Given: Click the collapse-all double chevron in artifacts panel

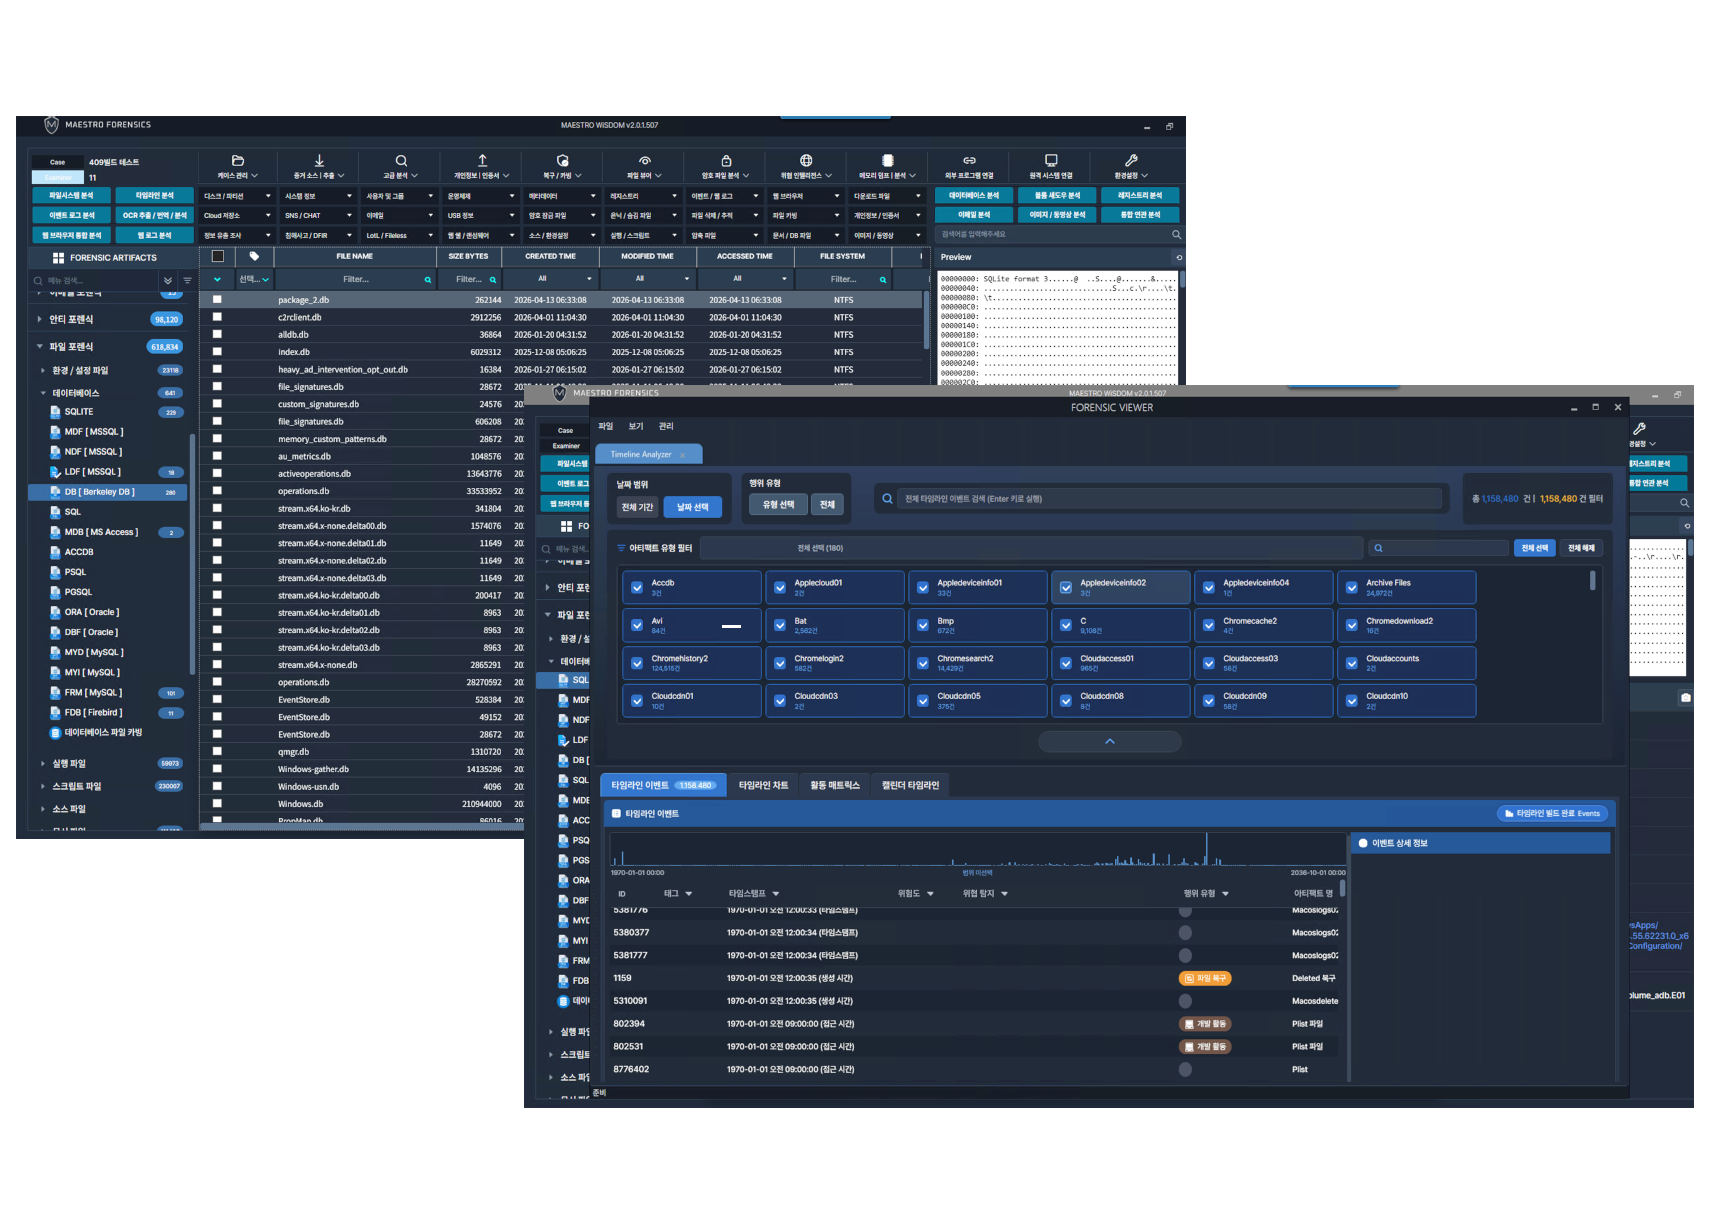Looking at the screenshot, I should click(168, 281).
